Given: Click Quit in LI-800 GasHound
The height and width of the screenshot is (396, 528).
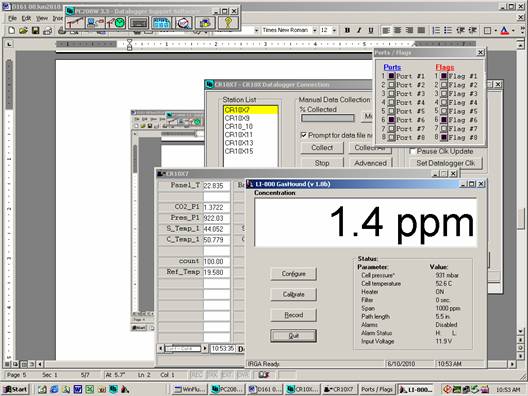Looking at the screenshot, I should click(293, 336).
